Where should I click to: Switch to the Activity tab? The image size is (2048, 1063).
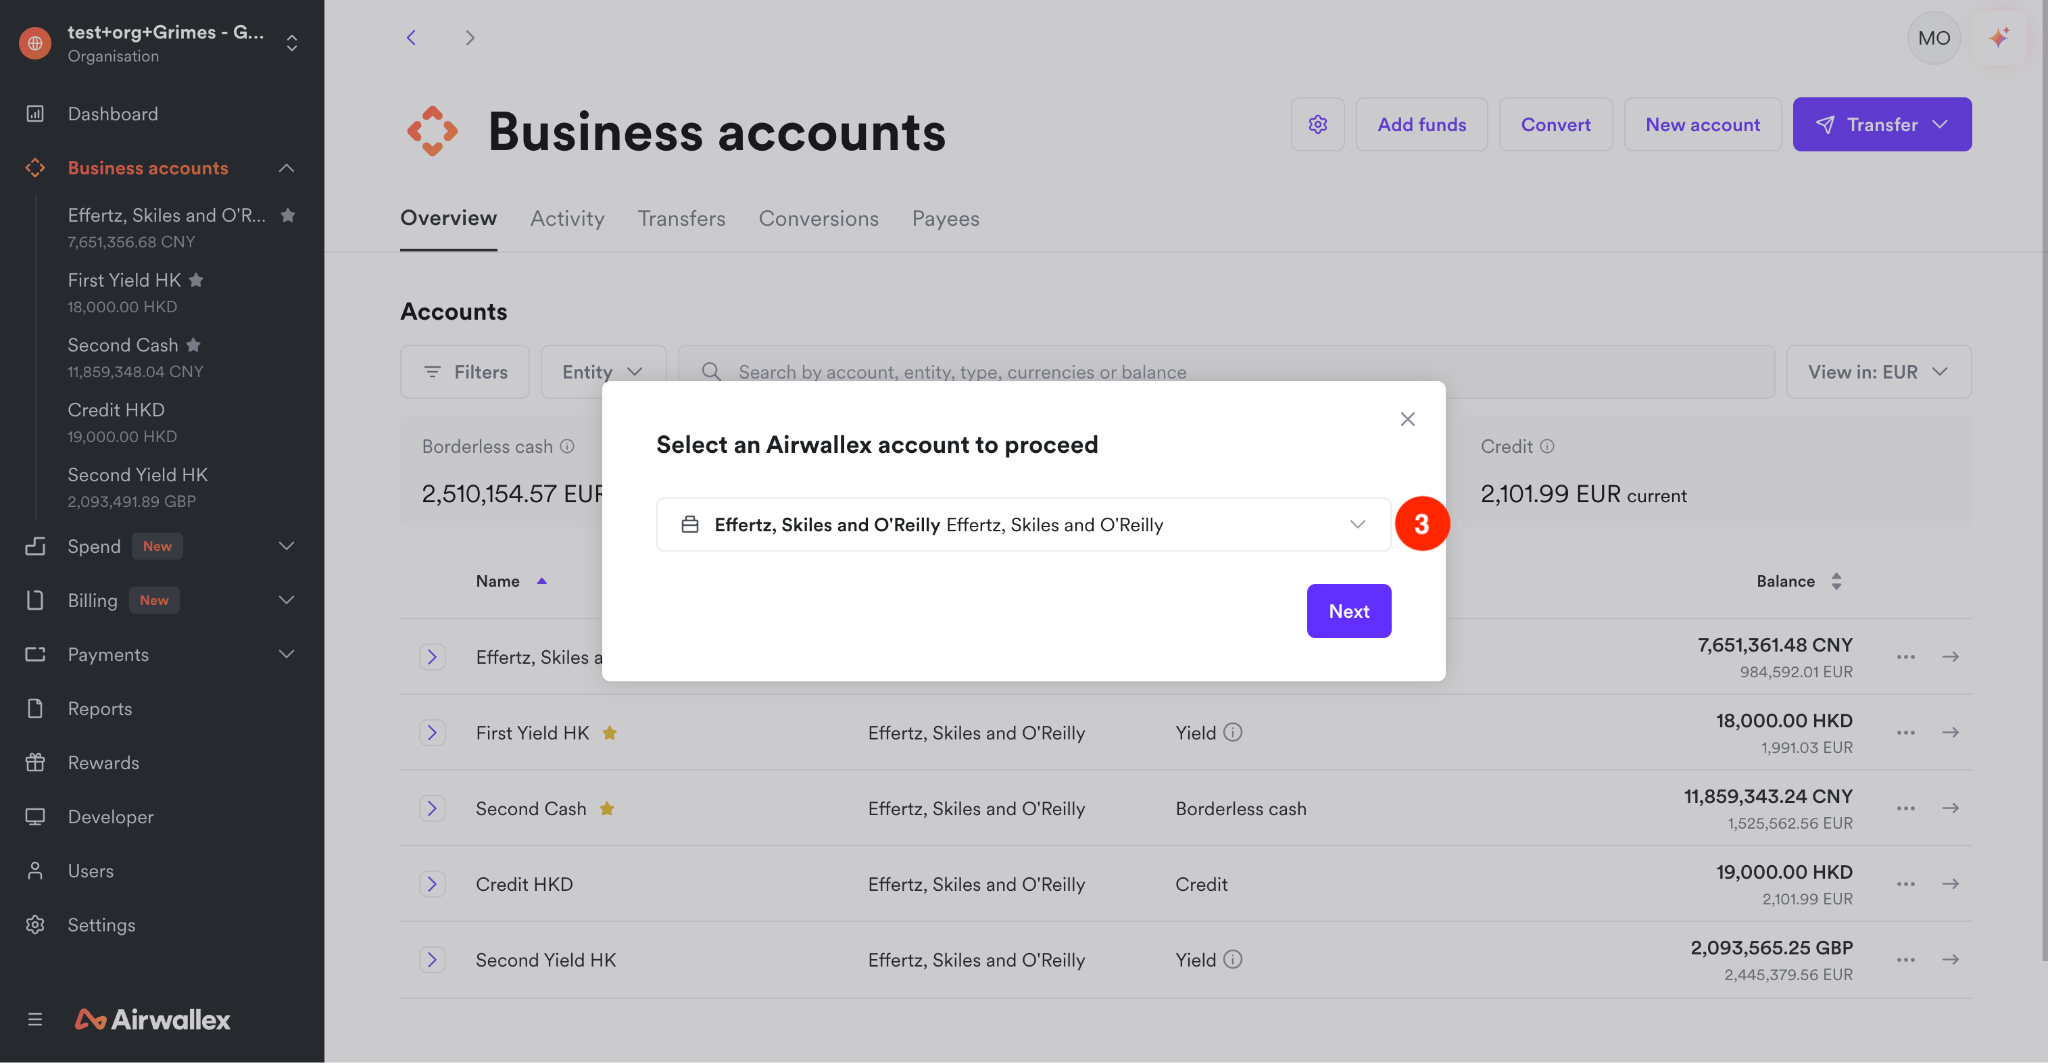click(567, 218)
